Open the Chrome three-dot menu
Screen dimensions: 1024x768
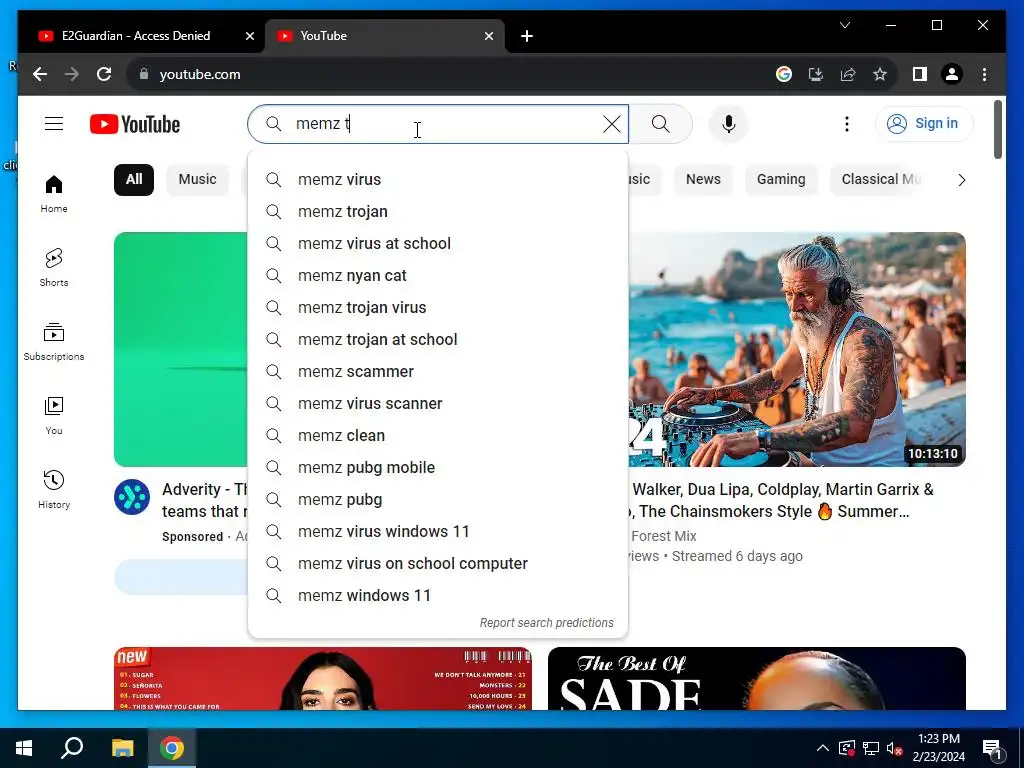tap(984, 74)
